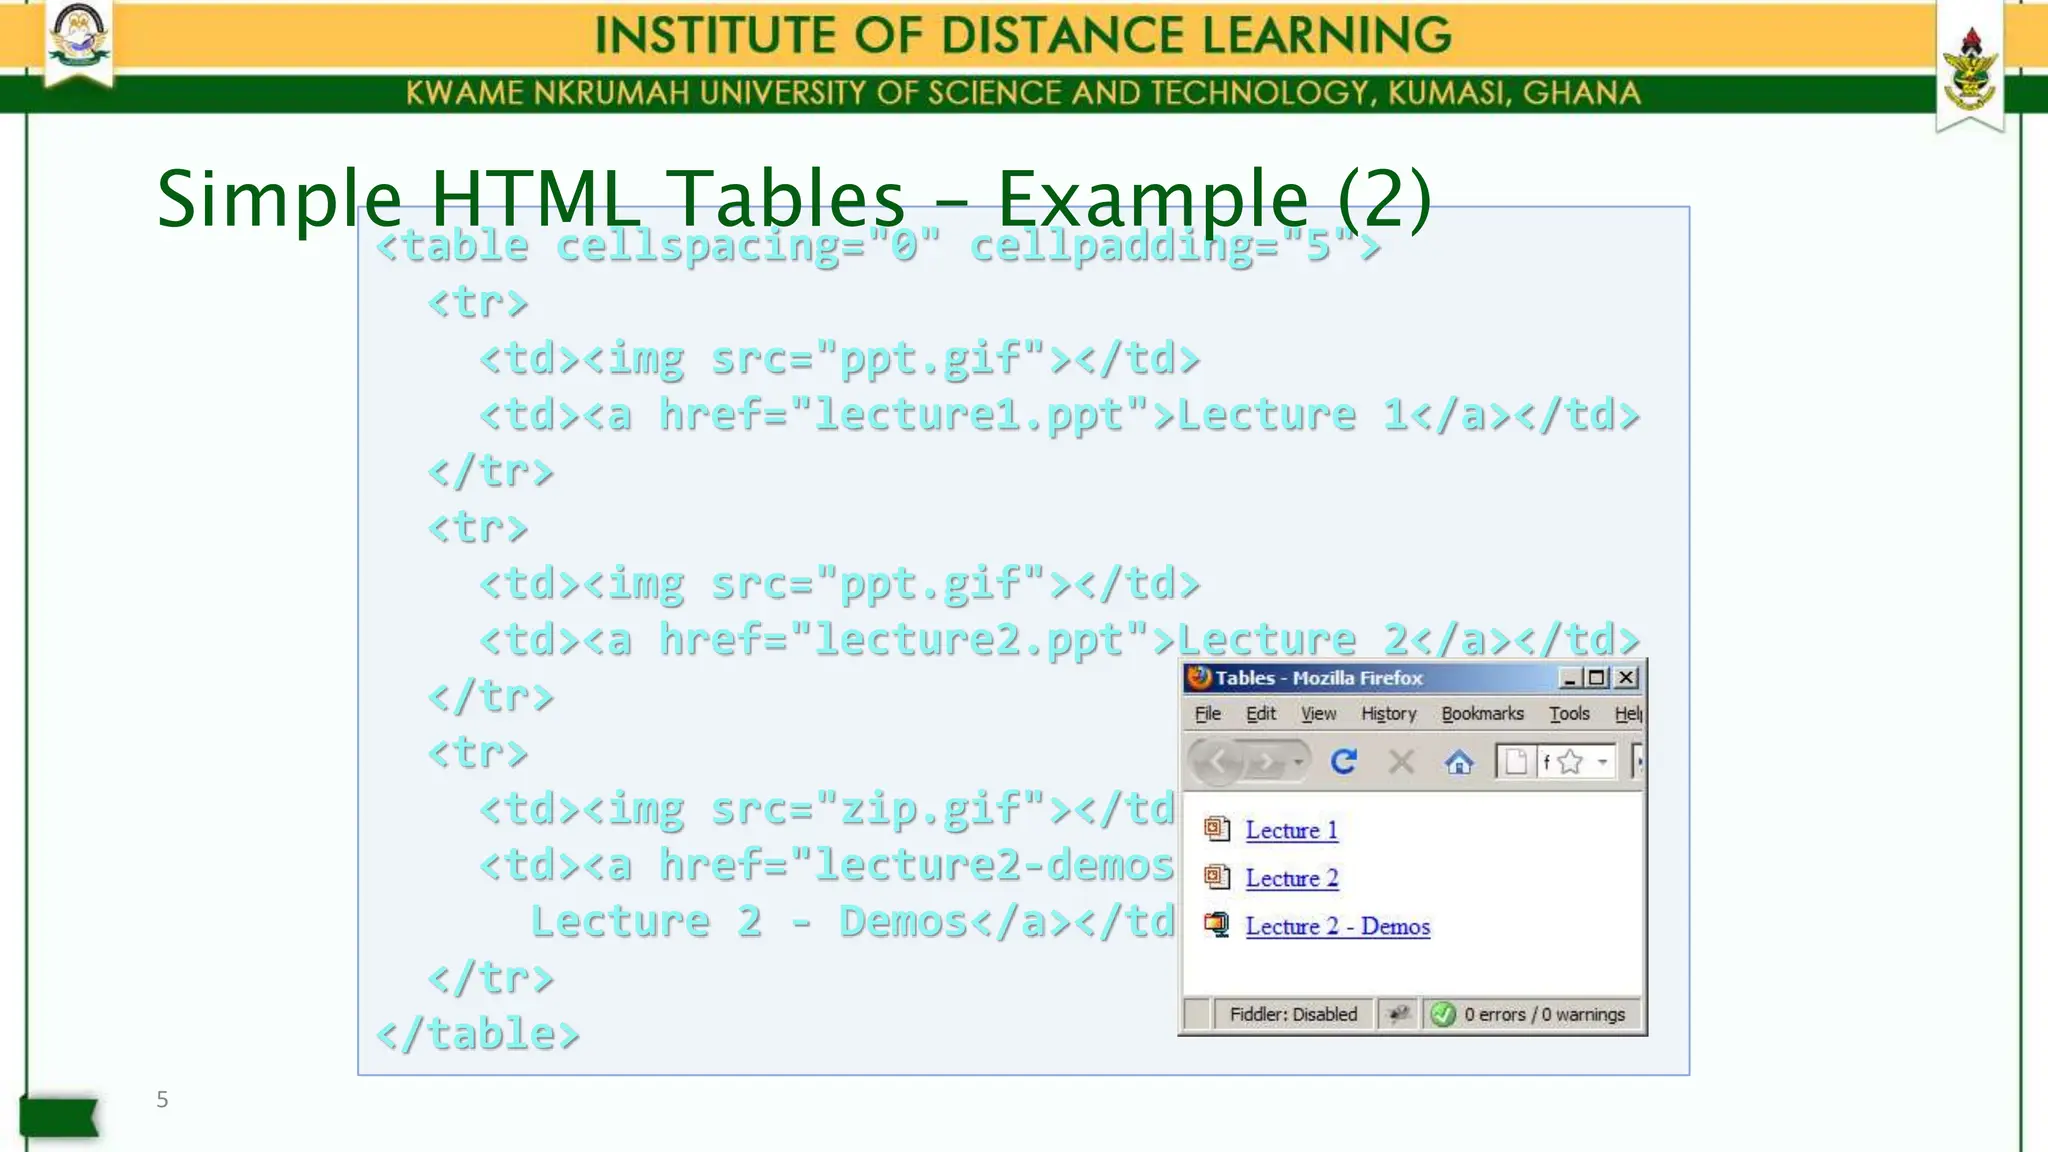This screenshot has height=1152, width=2048.
Task: Open the Tools menu
Action: coord(1569,713)
